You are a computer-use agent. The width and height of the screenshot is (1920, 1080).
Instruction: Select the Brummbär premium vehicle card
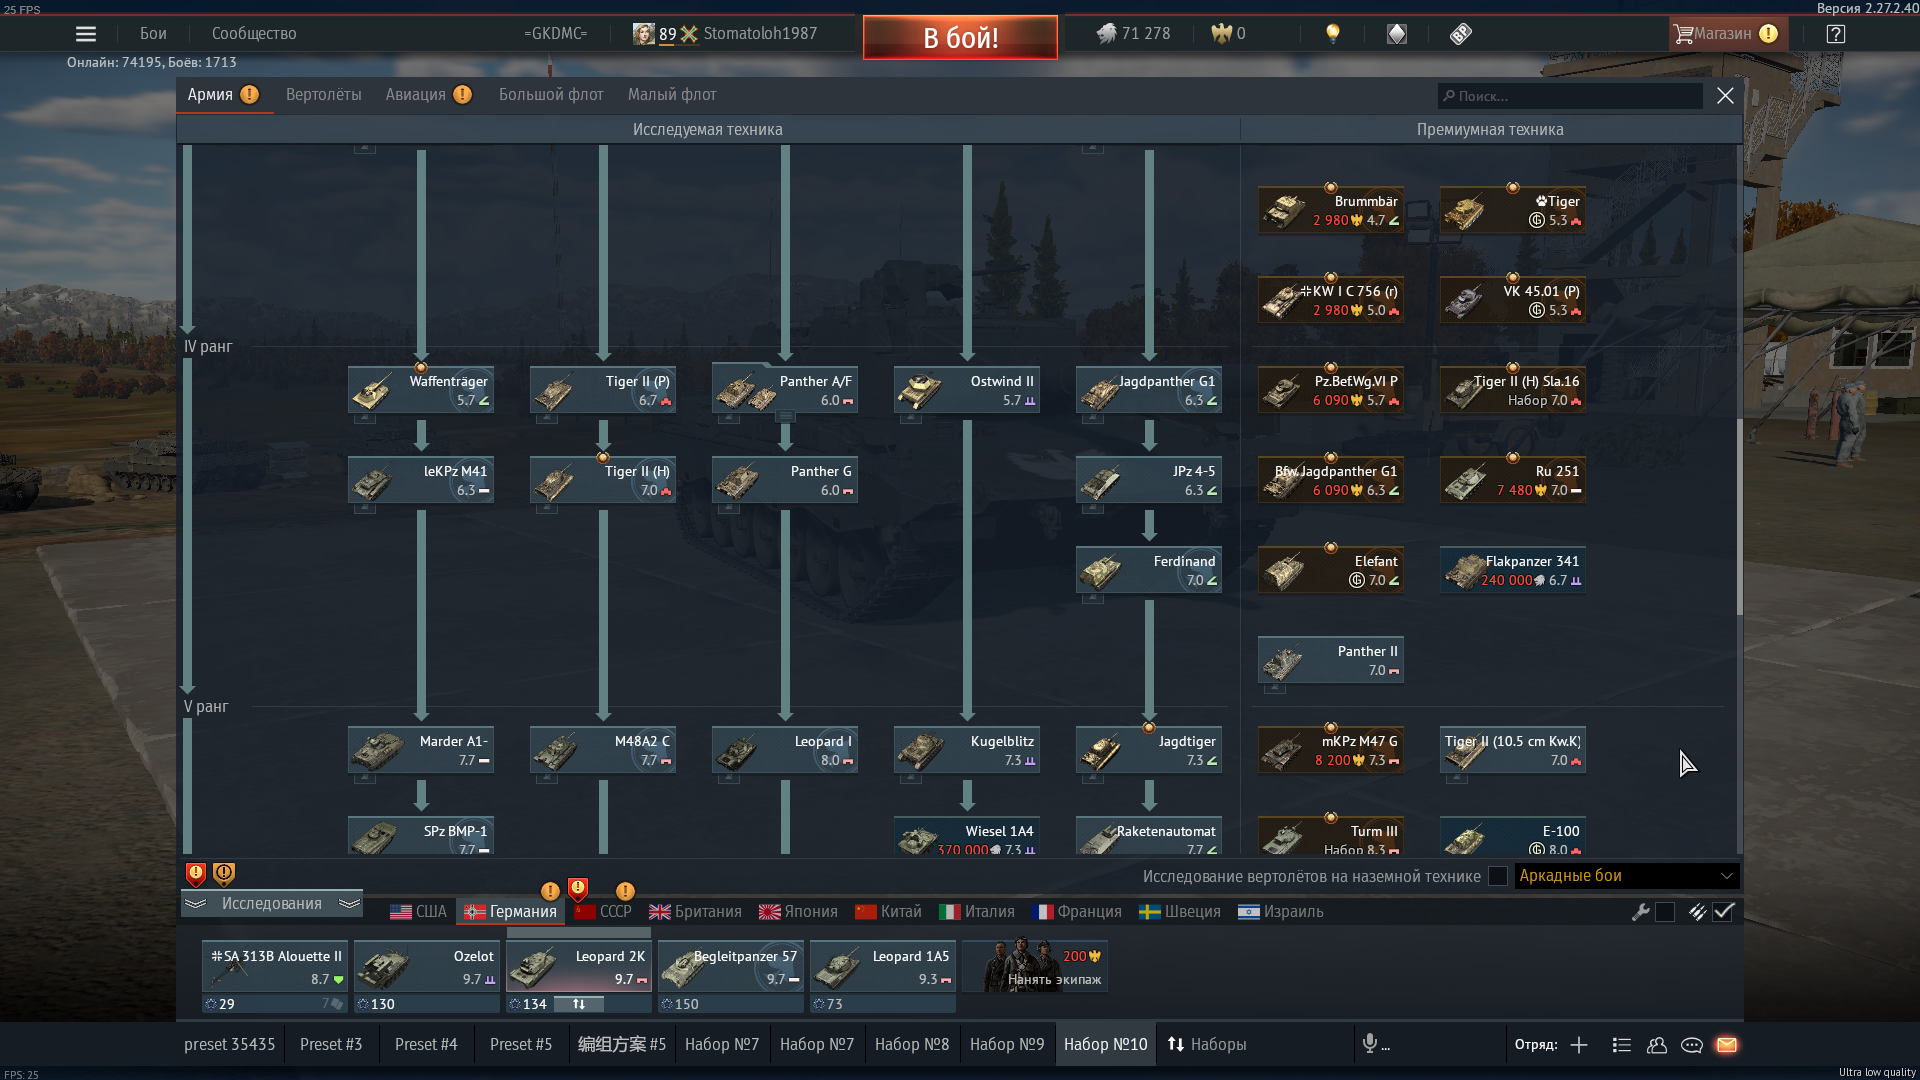(1331, 210)
